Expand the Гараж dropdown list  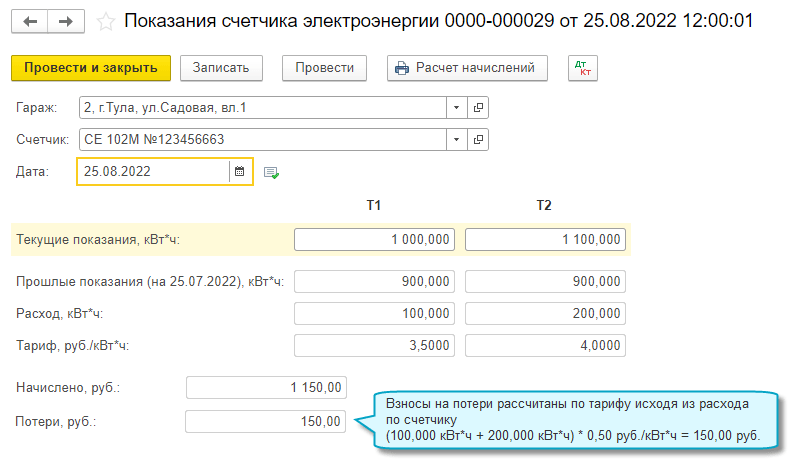456,107
